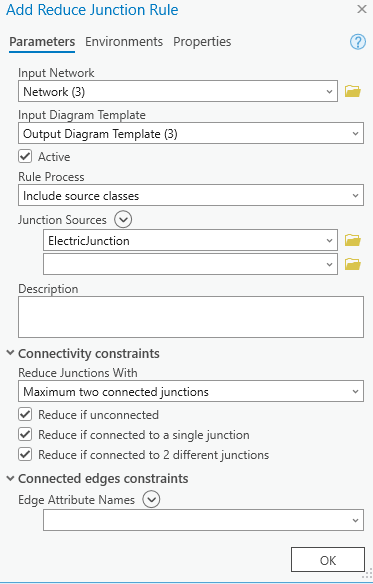The width and height of the screenshot is (373, 584).
Task: Browse folder for empty junction source row
Action: click(353, 264)
